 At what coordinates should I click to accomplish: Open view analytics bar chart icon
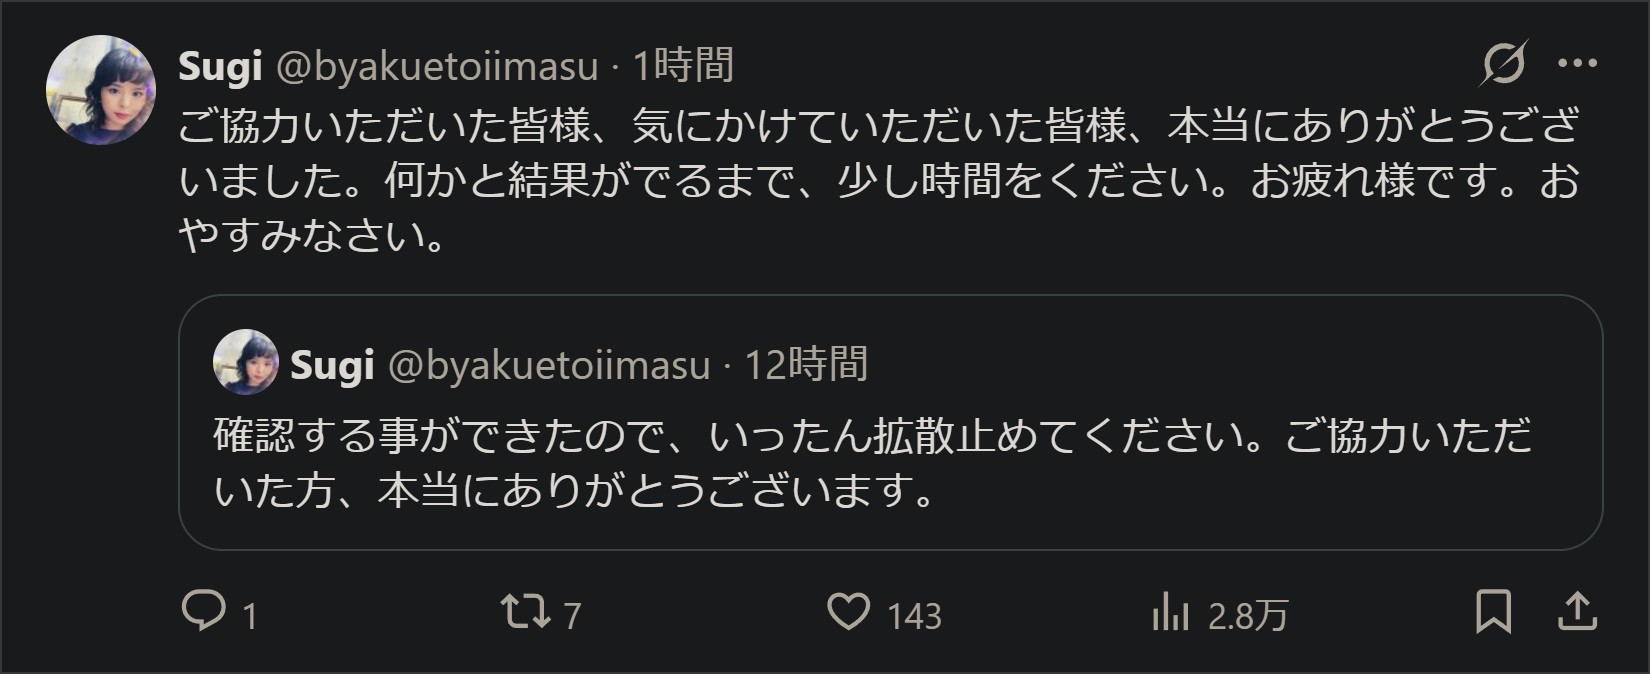1170,611
